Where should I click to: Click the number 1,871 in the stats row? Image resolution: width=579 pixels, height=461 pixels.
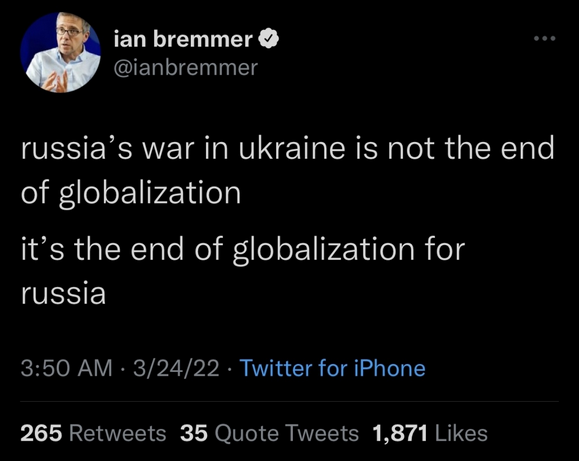(x=400, y=433)
